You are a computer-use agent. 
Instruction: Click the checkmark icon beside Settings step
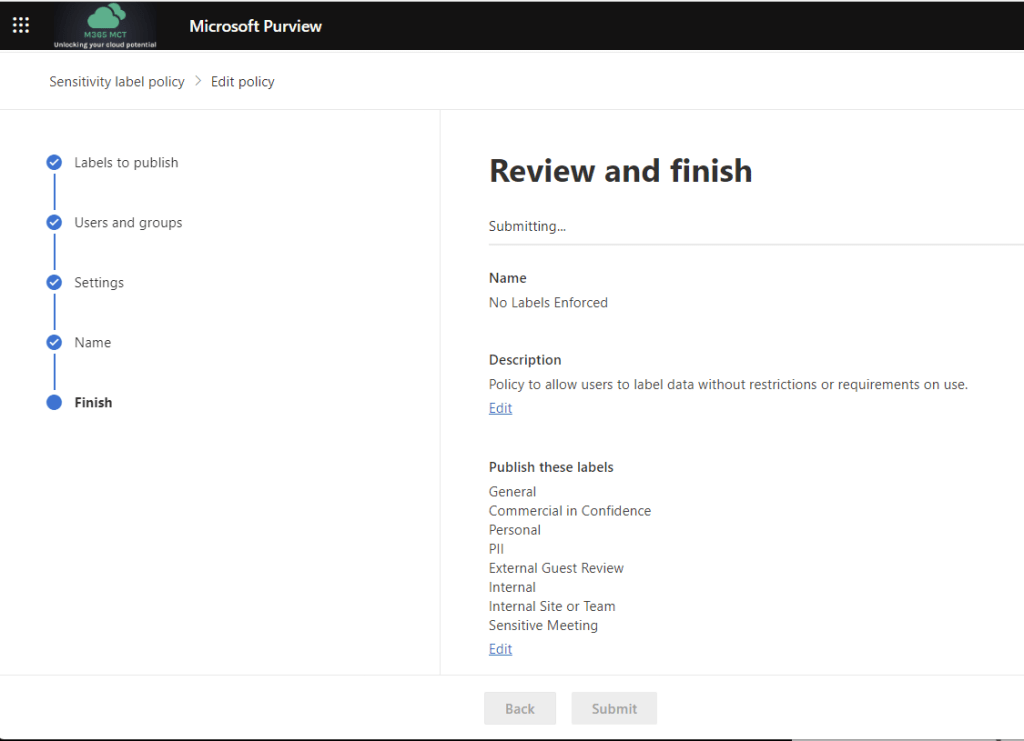[x=54, y=282]
